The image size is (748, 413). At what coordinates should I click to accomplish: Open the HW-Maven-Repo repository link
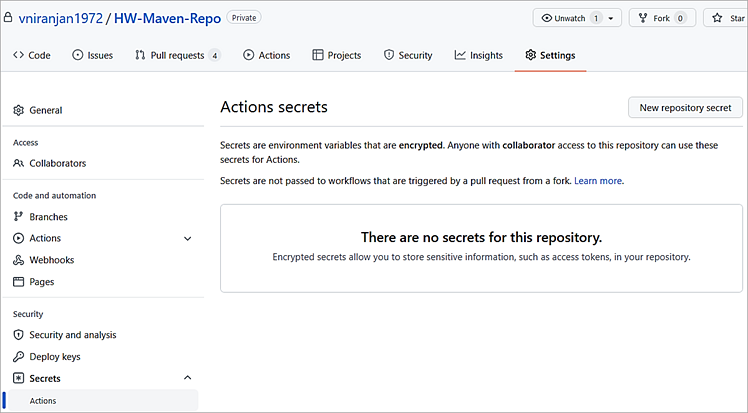point(167,18)
